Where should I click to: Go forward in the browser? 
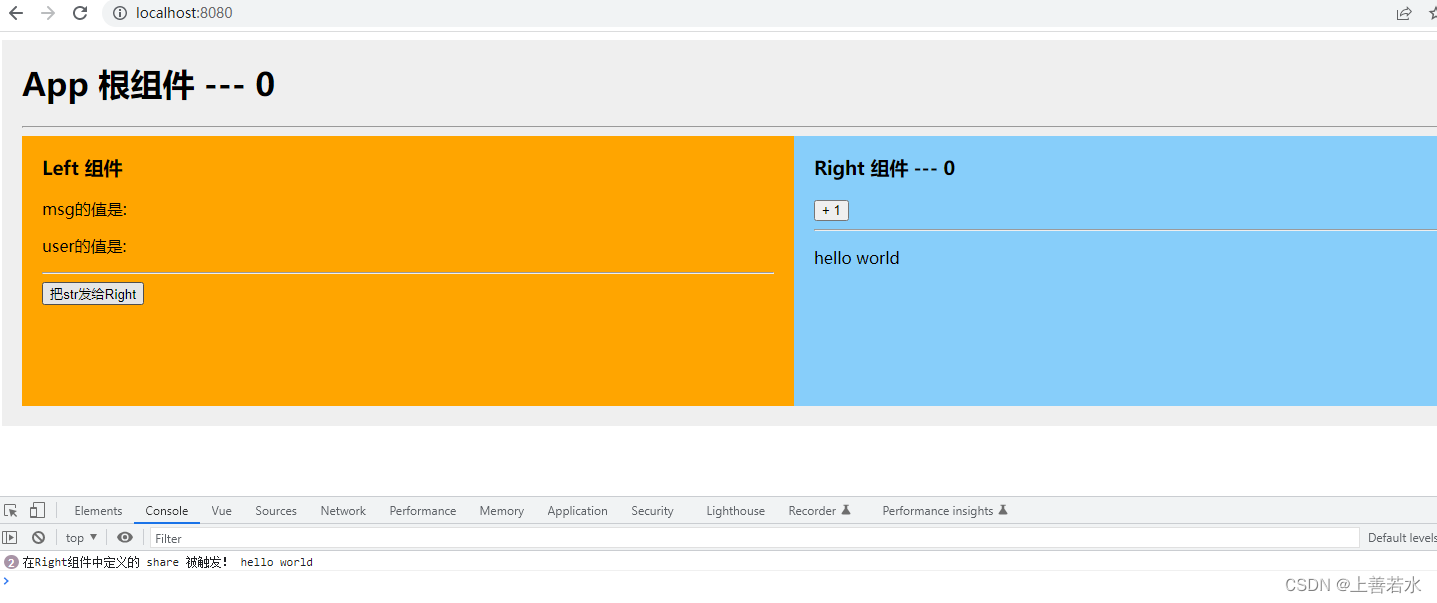coord(48,13)
